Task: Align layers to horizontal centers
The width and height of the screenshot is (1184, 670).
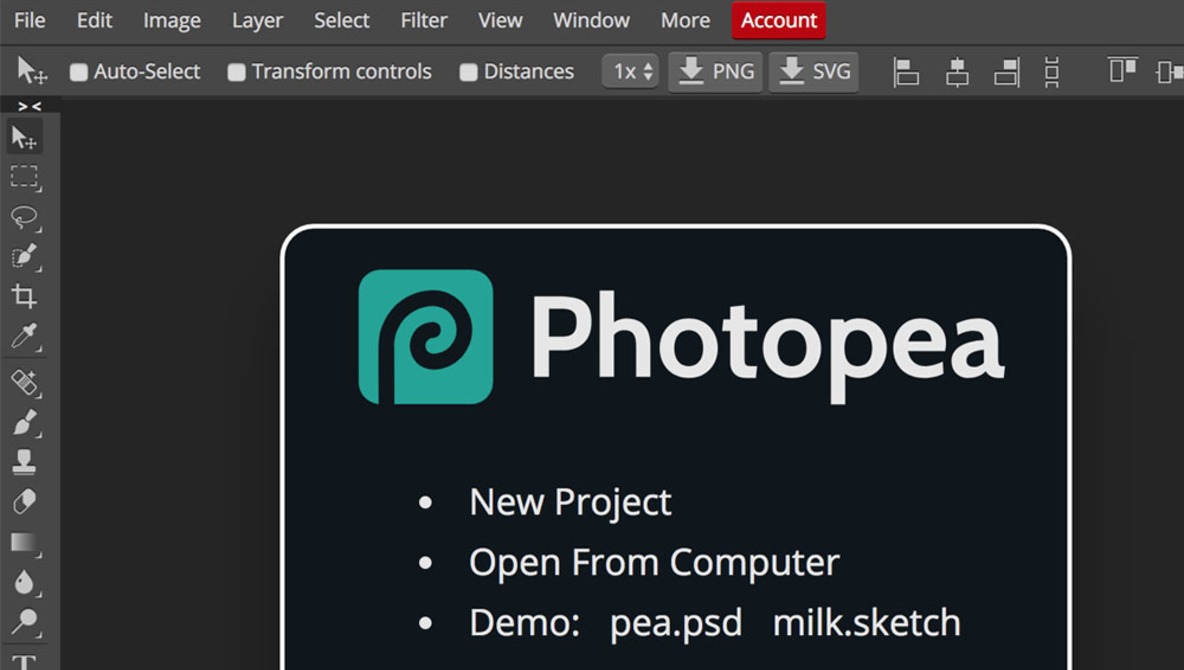Action: 957,72
